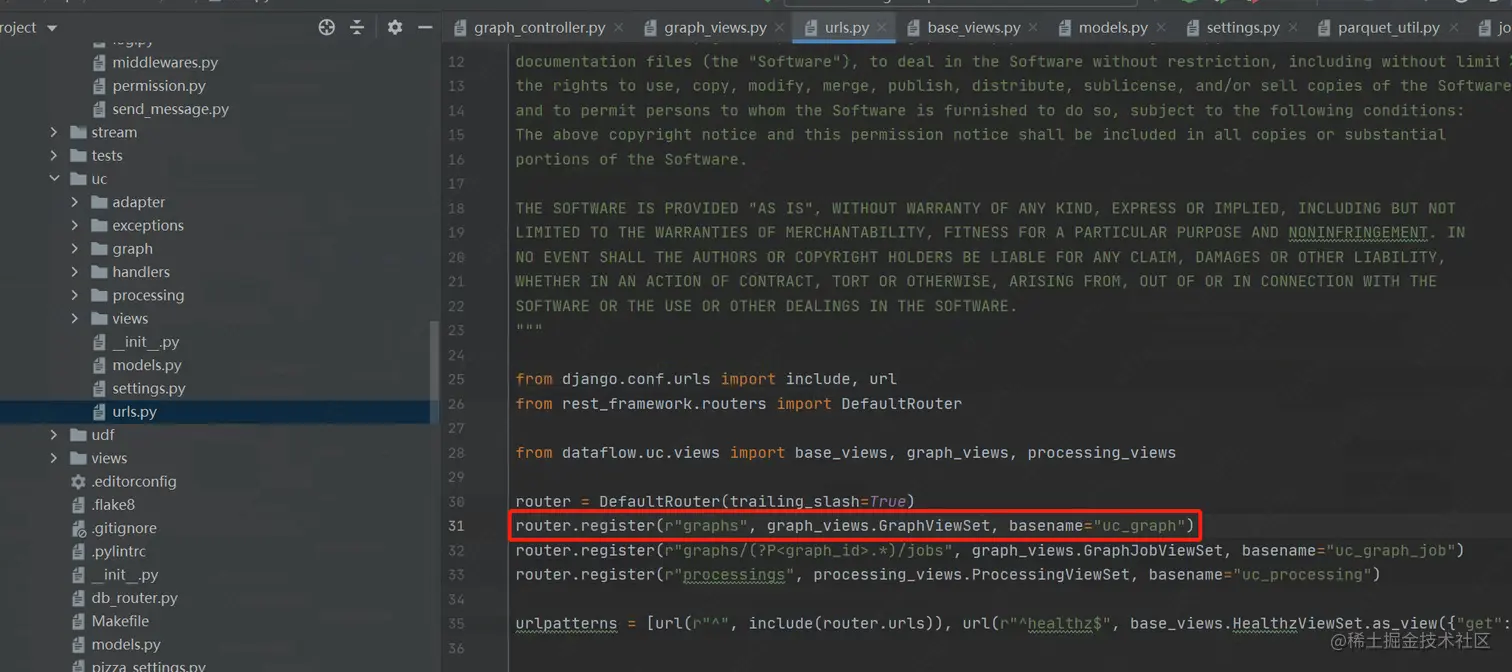Expand the exceptions folder
This screenshot has height=672, width=1512.
75,225
